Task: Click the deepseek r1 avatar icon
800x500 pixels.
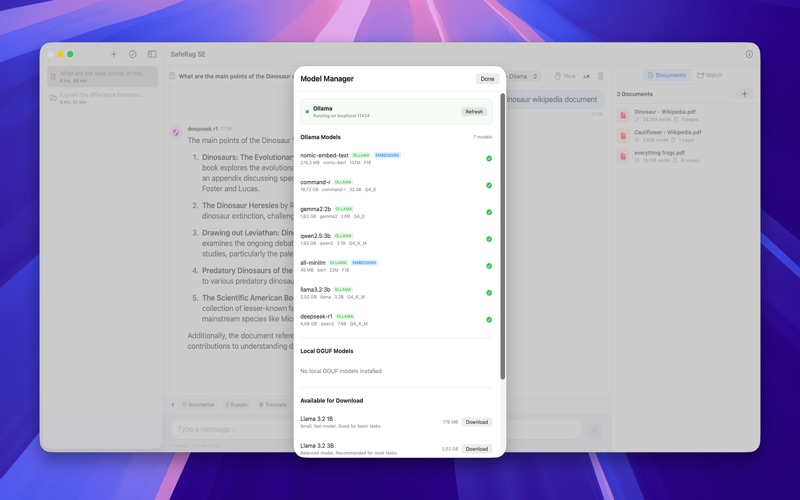Action: [x=176, y=133]
